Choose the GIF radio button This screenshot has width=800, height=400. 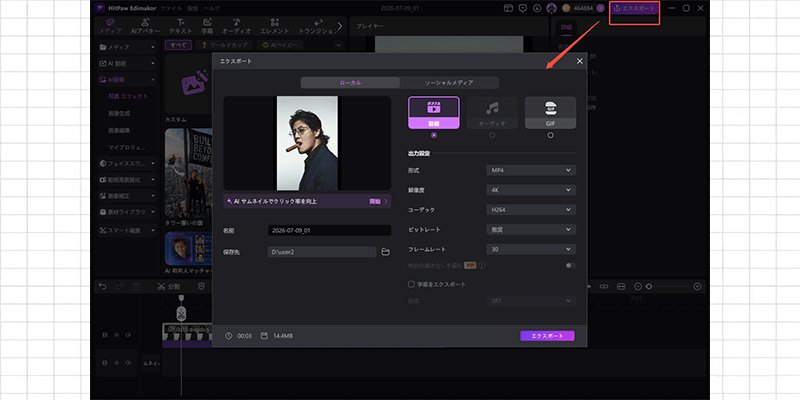pos(551,135)
